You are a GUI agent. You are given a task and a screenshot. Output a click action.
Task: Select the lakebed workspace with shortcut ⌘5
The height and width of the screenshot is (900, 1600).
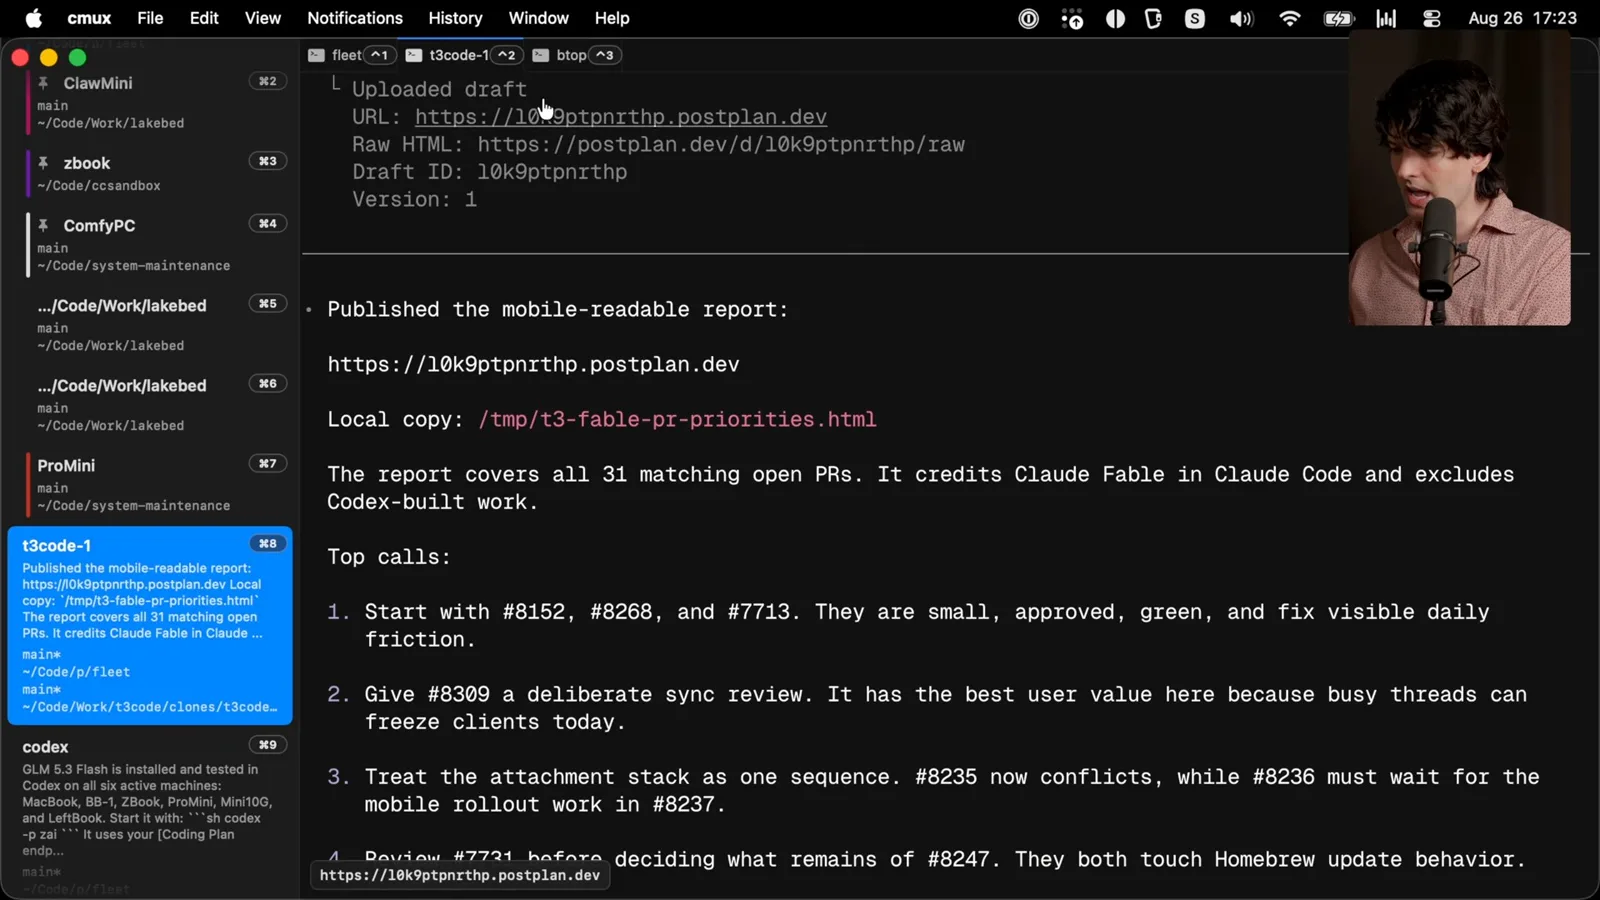[152, 325]
